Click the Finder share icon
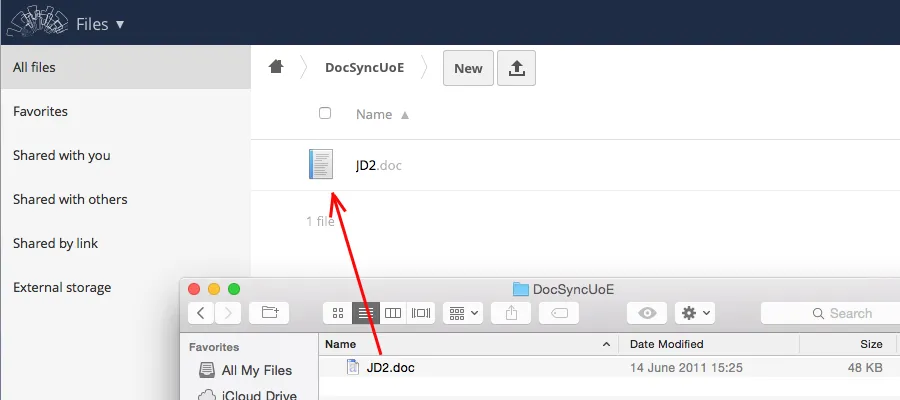The width and height of the screenshot is (900, 400). [511, 313]
